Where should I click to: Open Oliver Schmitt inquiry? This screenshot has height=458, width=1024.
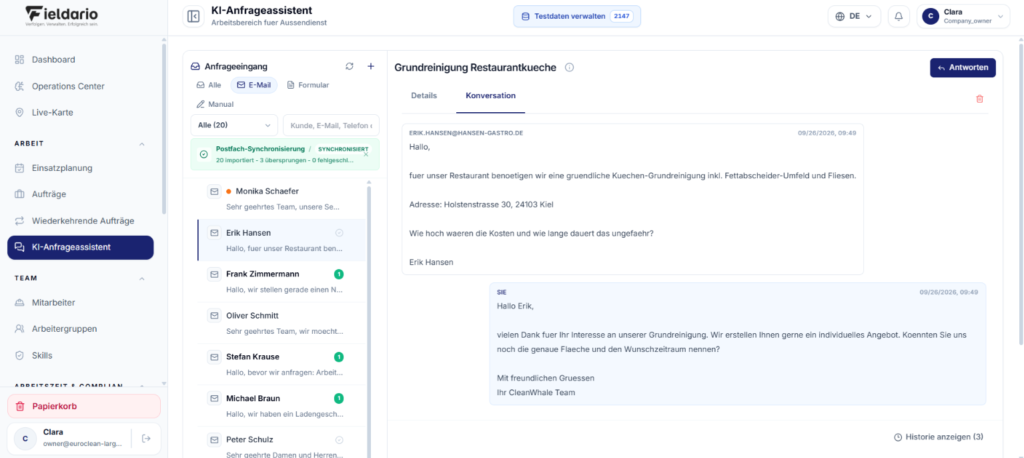point(281,323)
